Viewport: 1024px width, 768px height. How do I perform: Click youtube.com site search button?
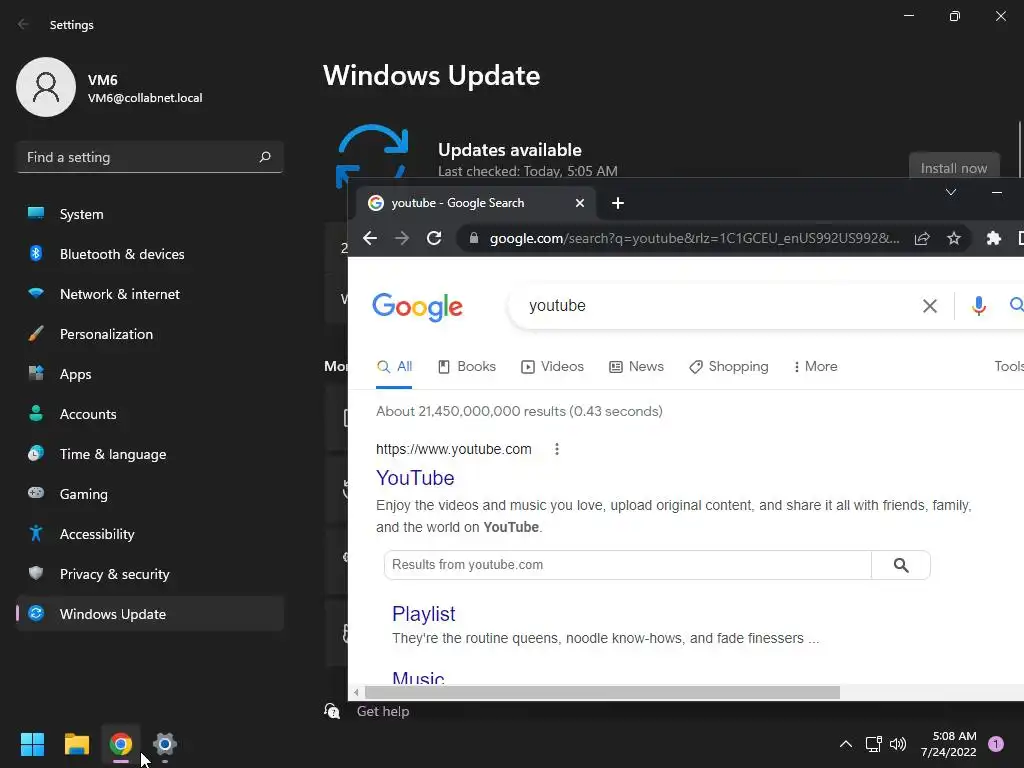pos(901,565)
